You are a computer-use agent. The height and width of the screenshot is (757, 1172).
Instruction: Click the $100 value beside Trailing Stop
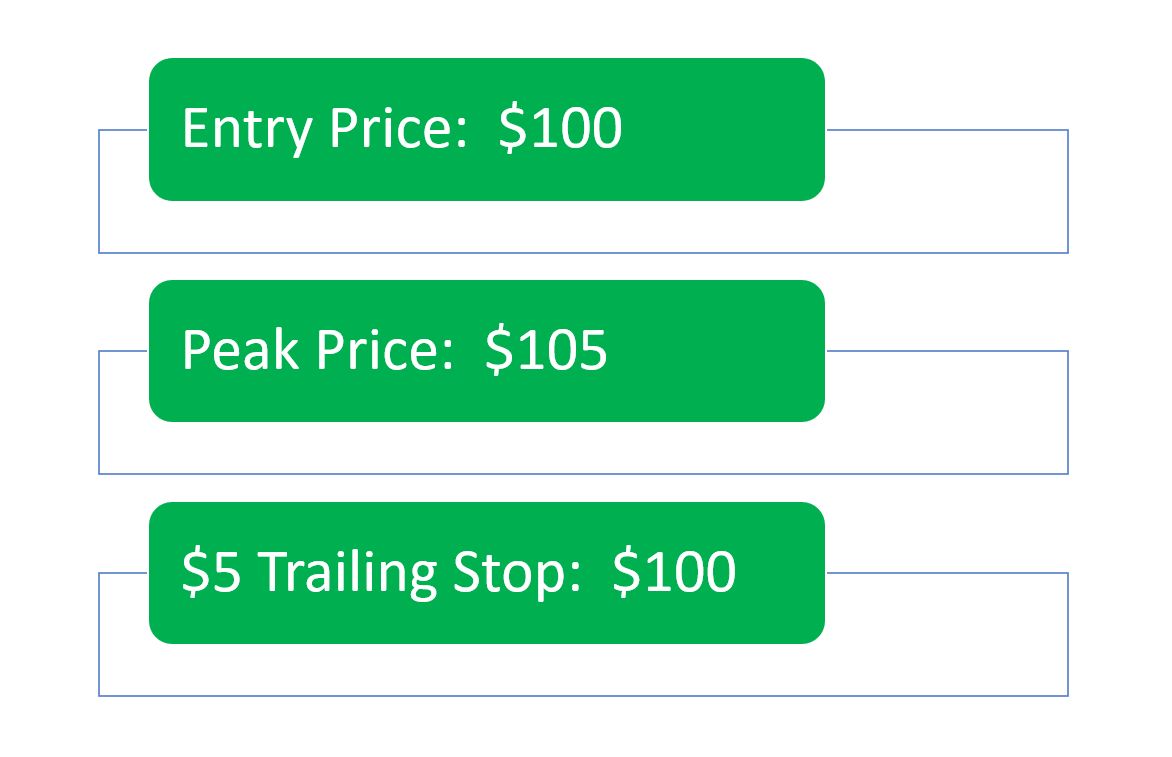[x=674, y=572]
